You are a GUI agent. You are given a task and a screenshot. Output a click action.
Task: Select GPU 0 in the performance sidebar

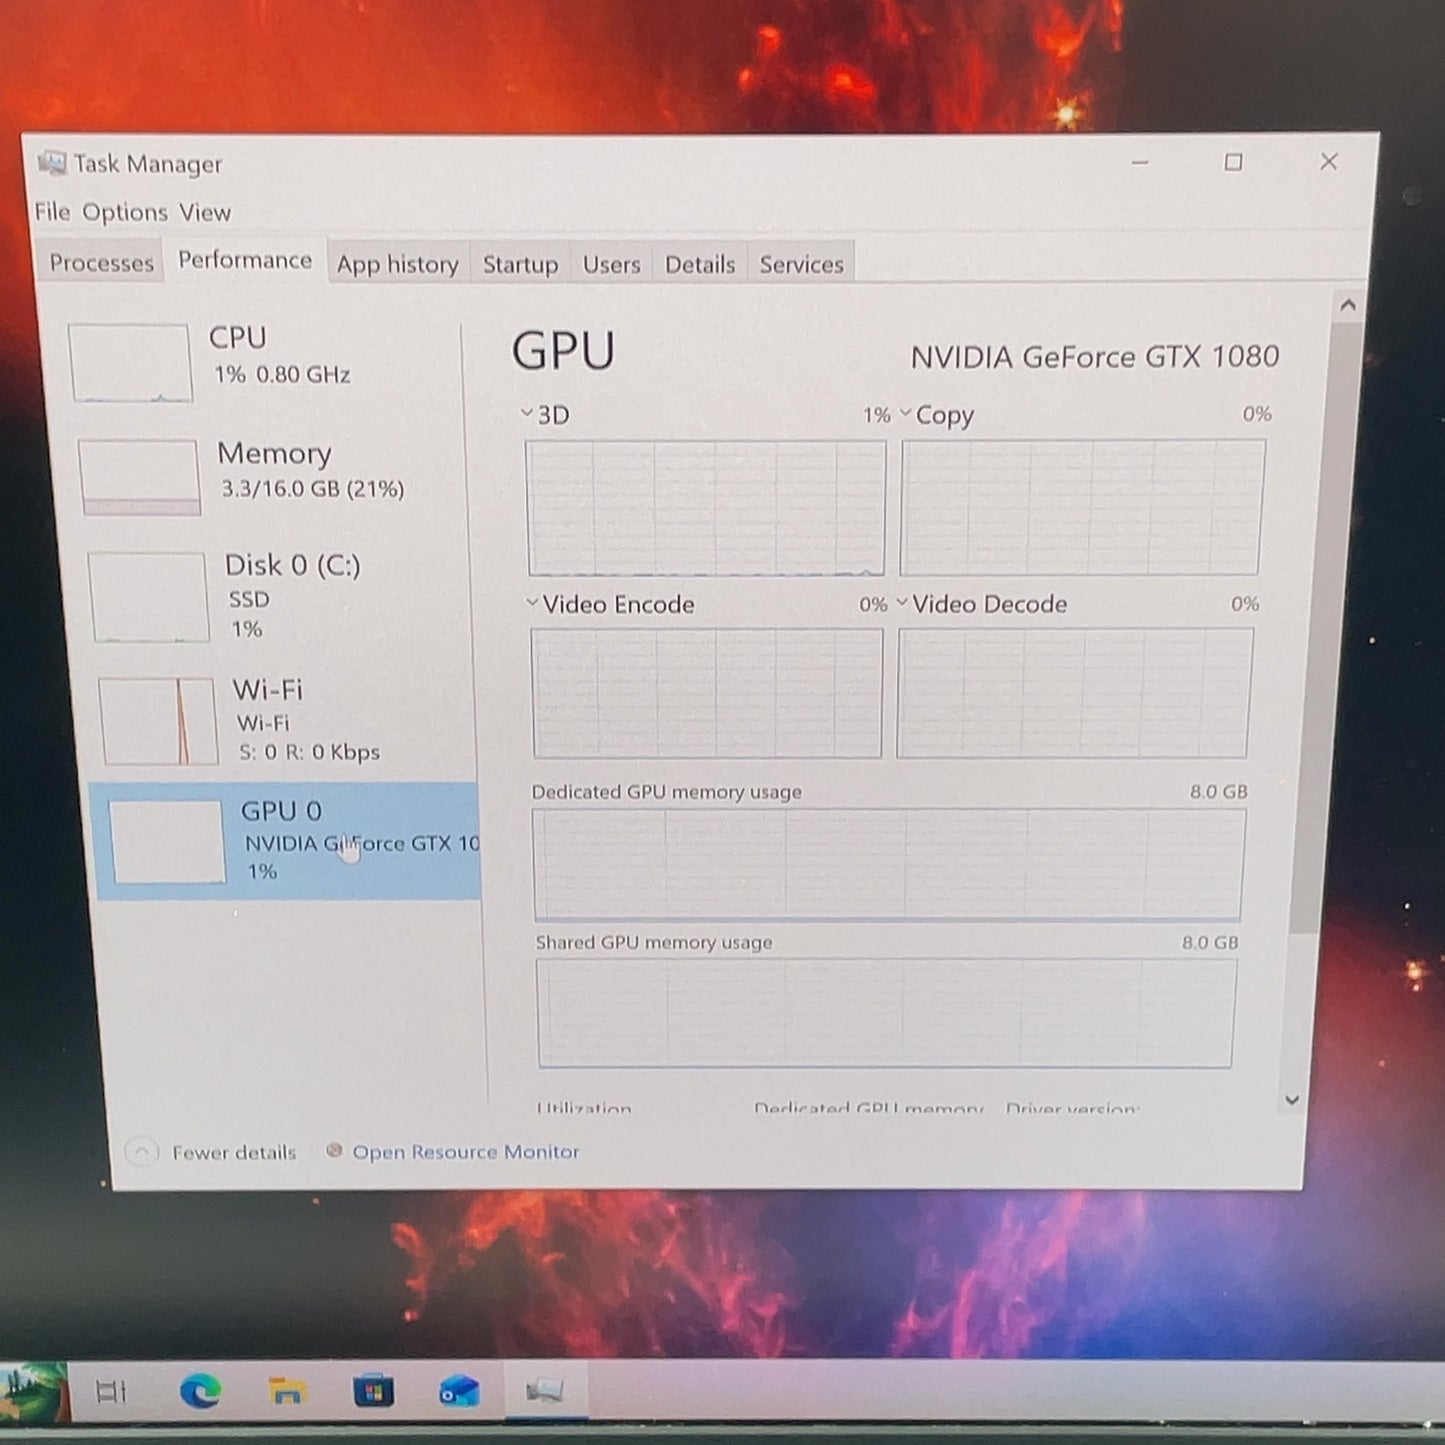(x=286, y=841)
